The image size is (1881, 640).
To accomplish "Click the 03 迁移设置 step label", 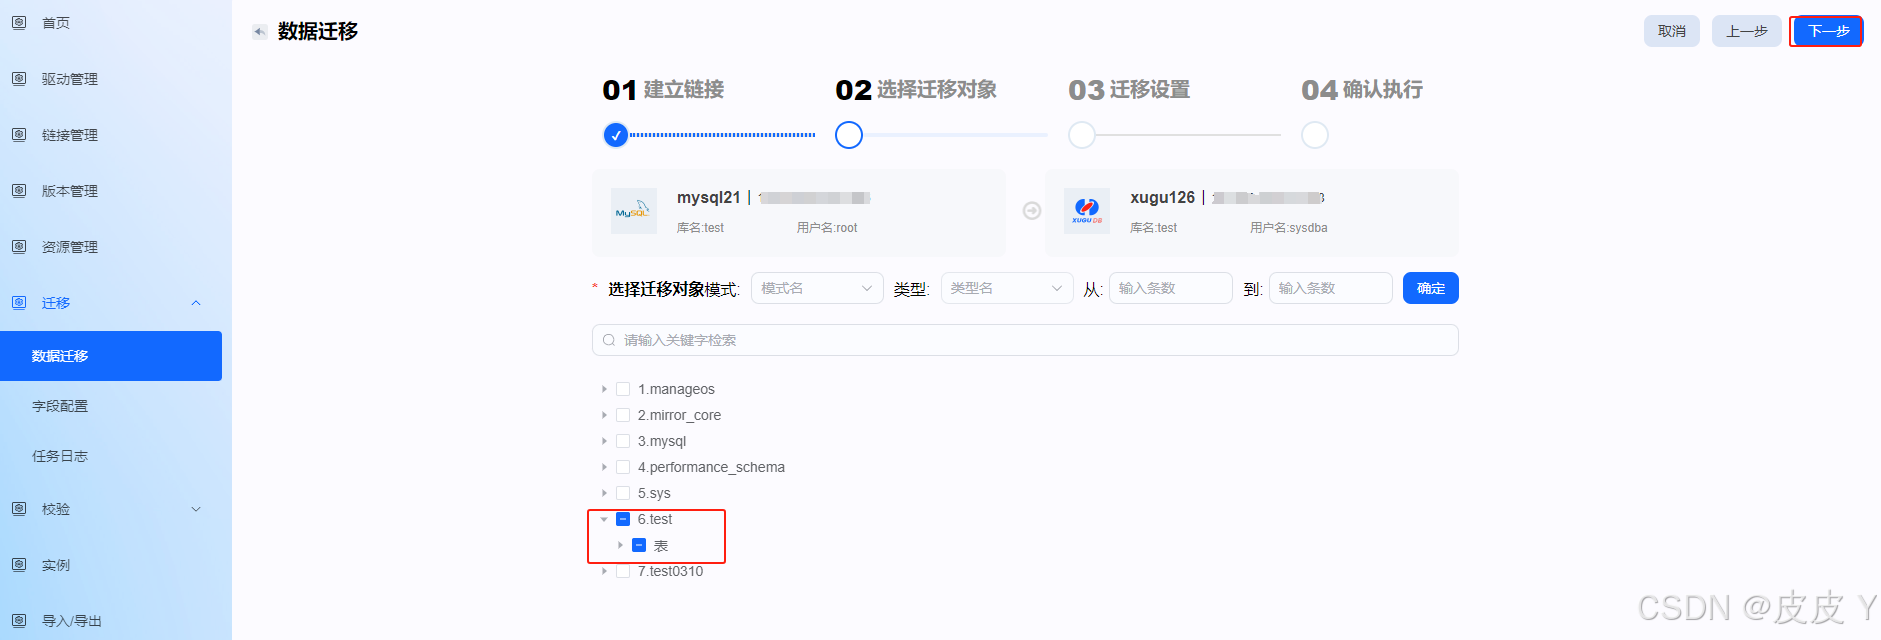I will [1129, 90].
